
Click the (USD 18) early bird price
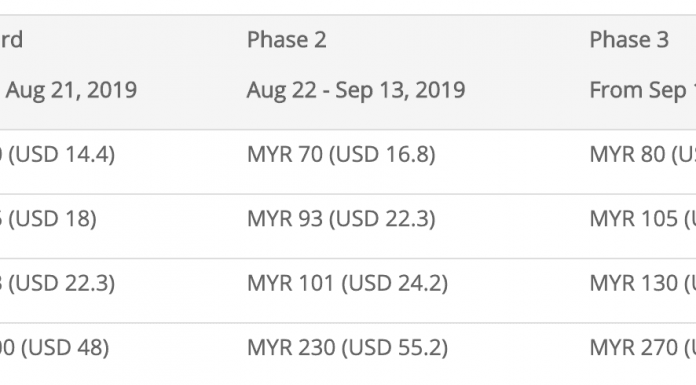click(52, 219)
